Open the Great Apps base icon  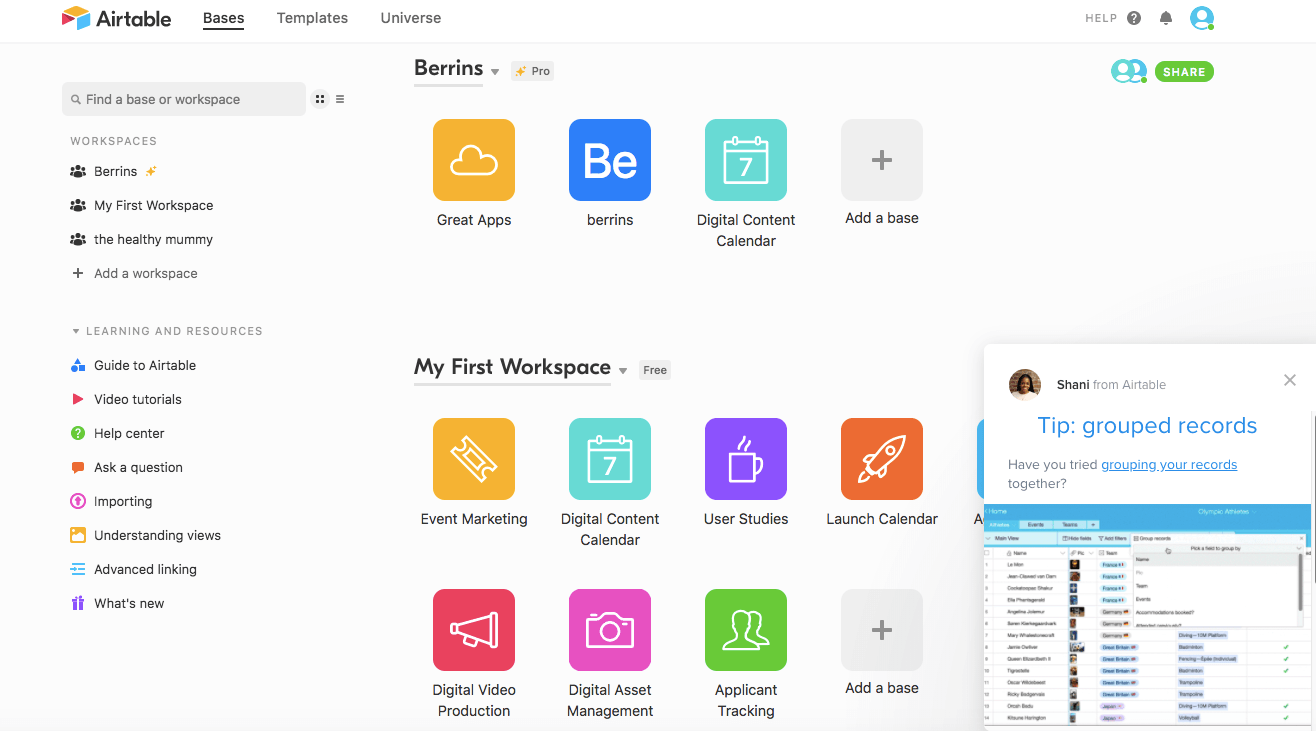(474, 160)
